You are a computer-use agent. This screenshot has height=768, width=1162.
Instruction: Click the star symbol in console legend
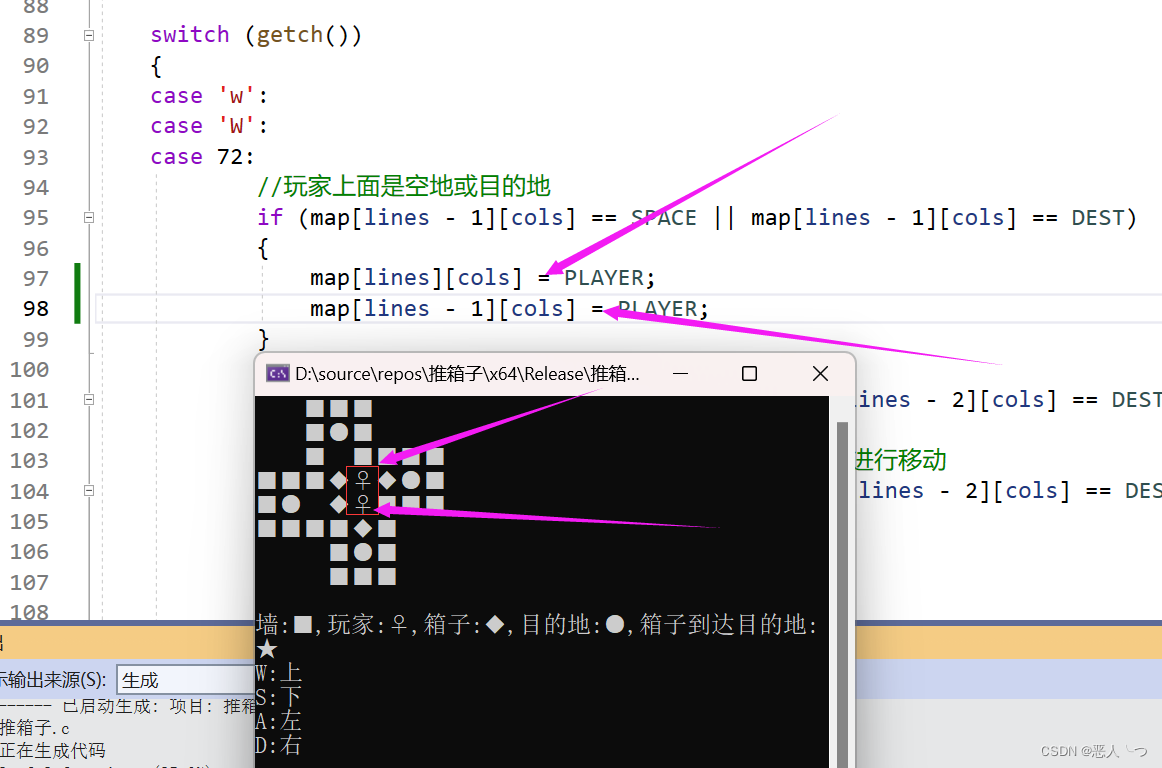click(x=267, y=649)
